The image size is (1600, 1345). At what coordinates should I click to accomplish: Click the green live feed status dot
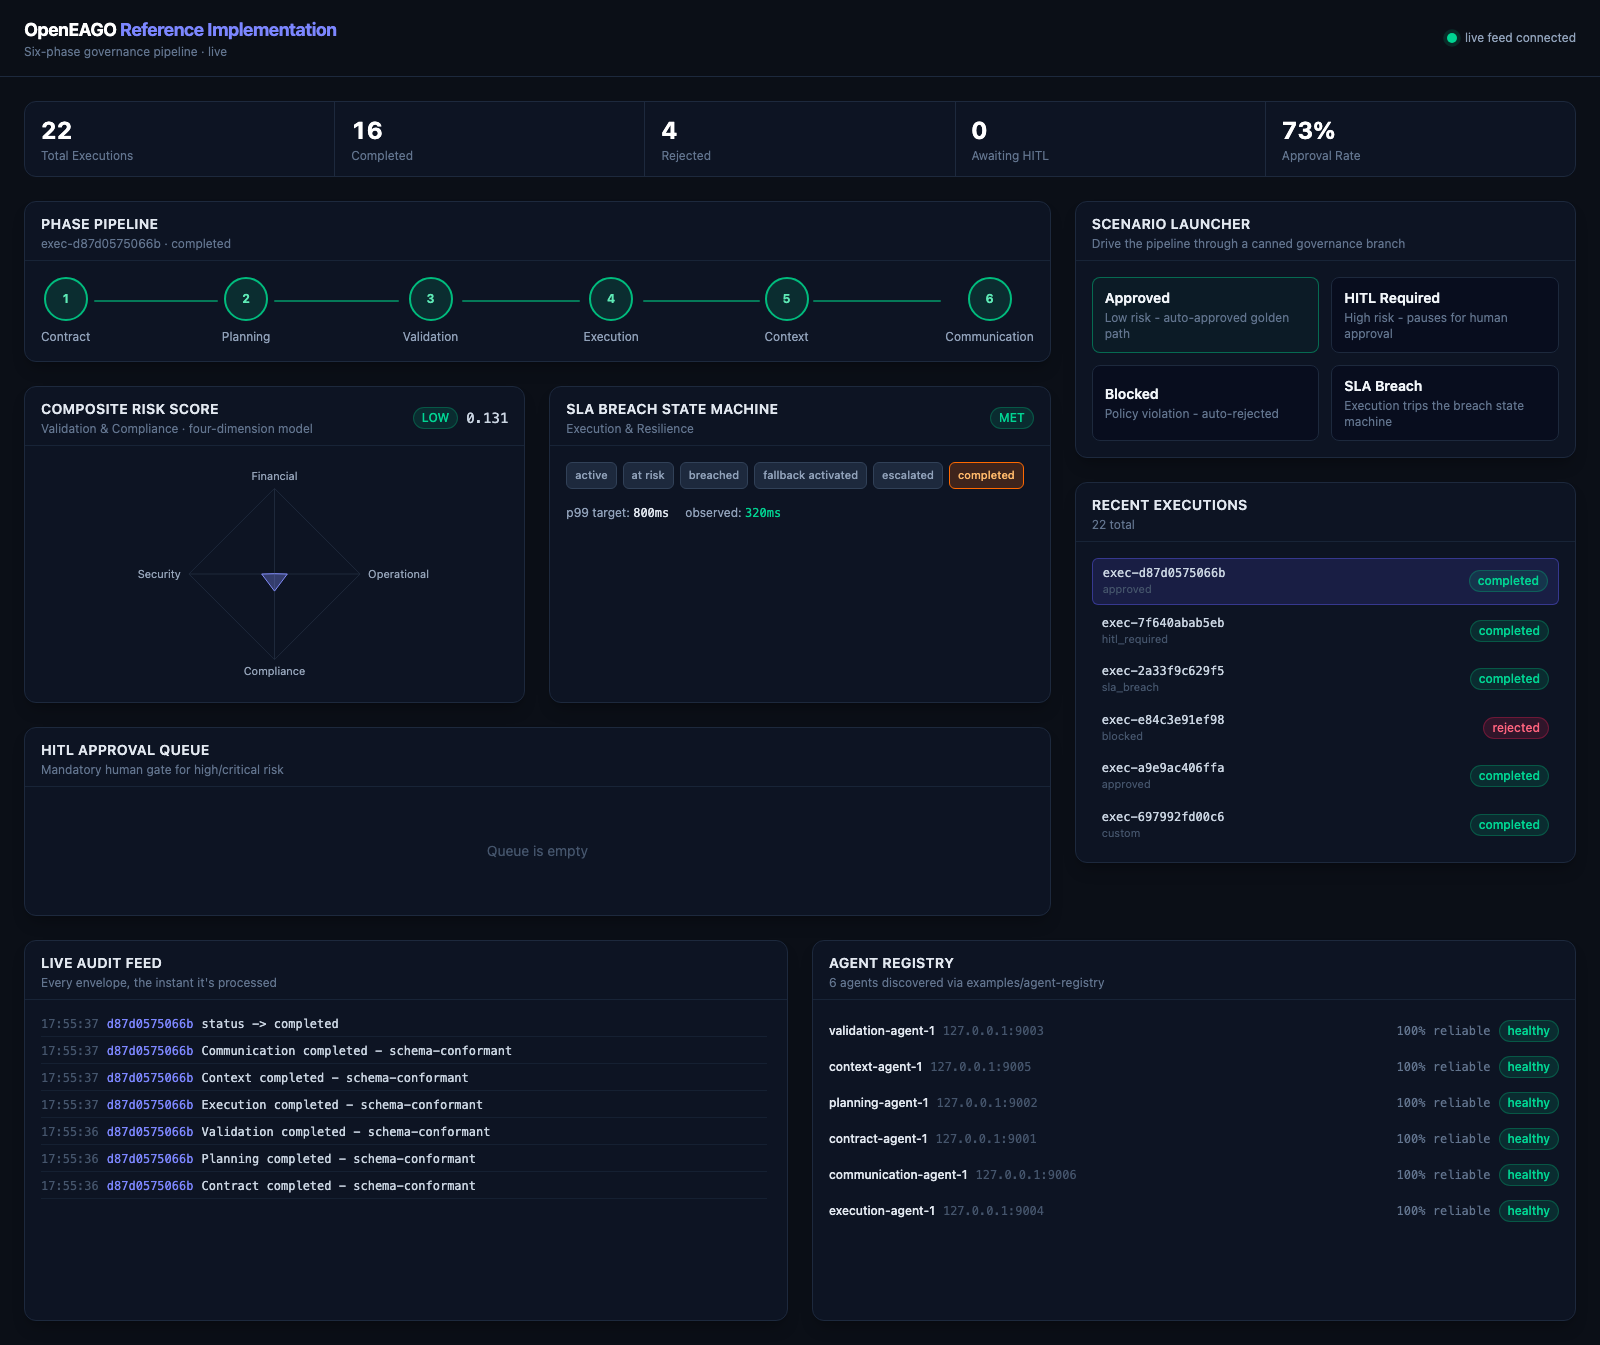(1452, 38)
